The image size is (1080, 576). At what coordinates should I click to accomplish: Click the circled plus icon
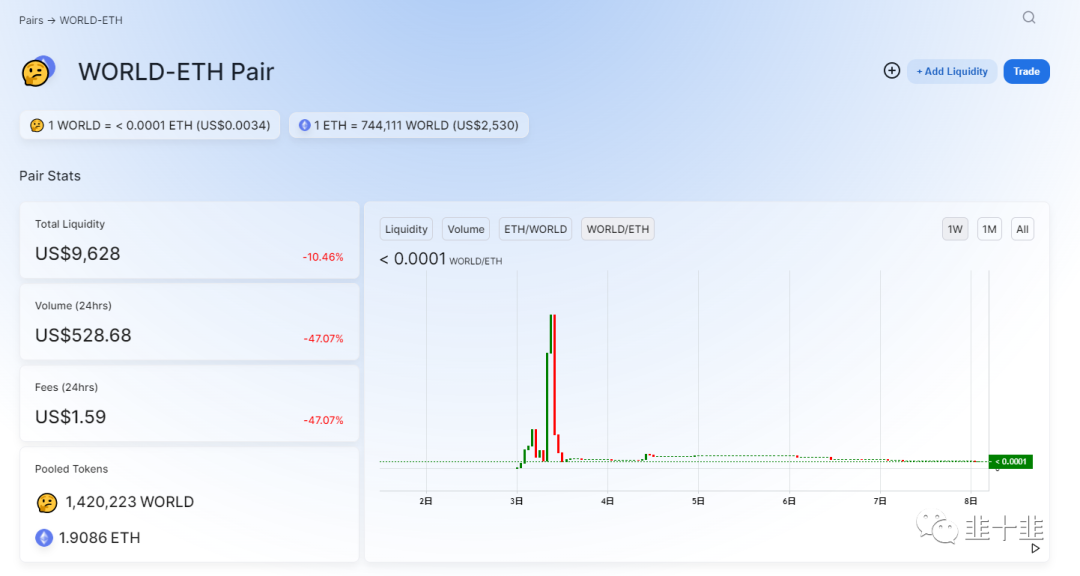click(x=891, y=71)
